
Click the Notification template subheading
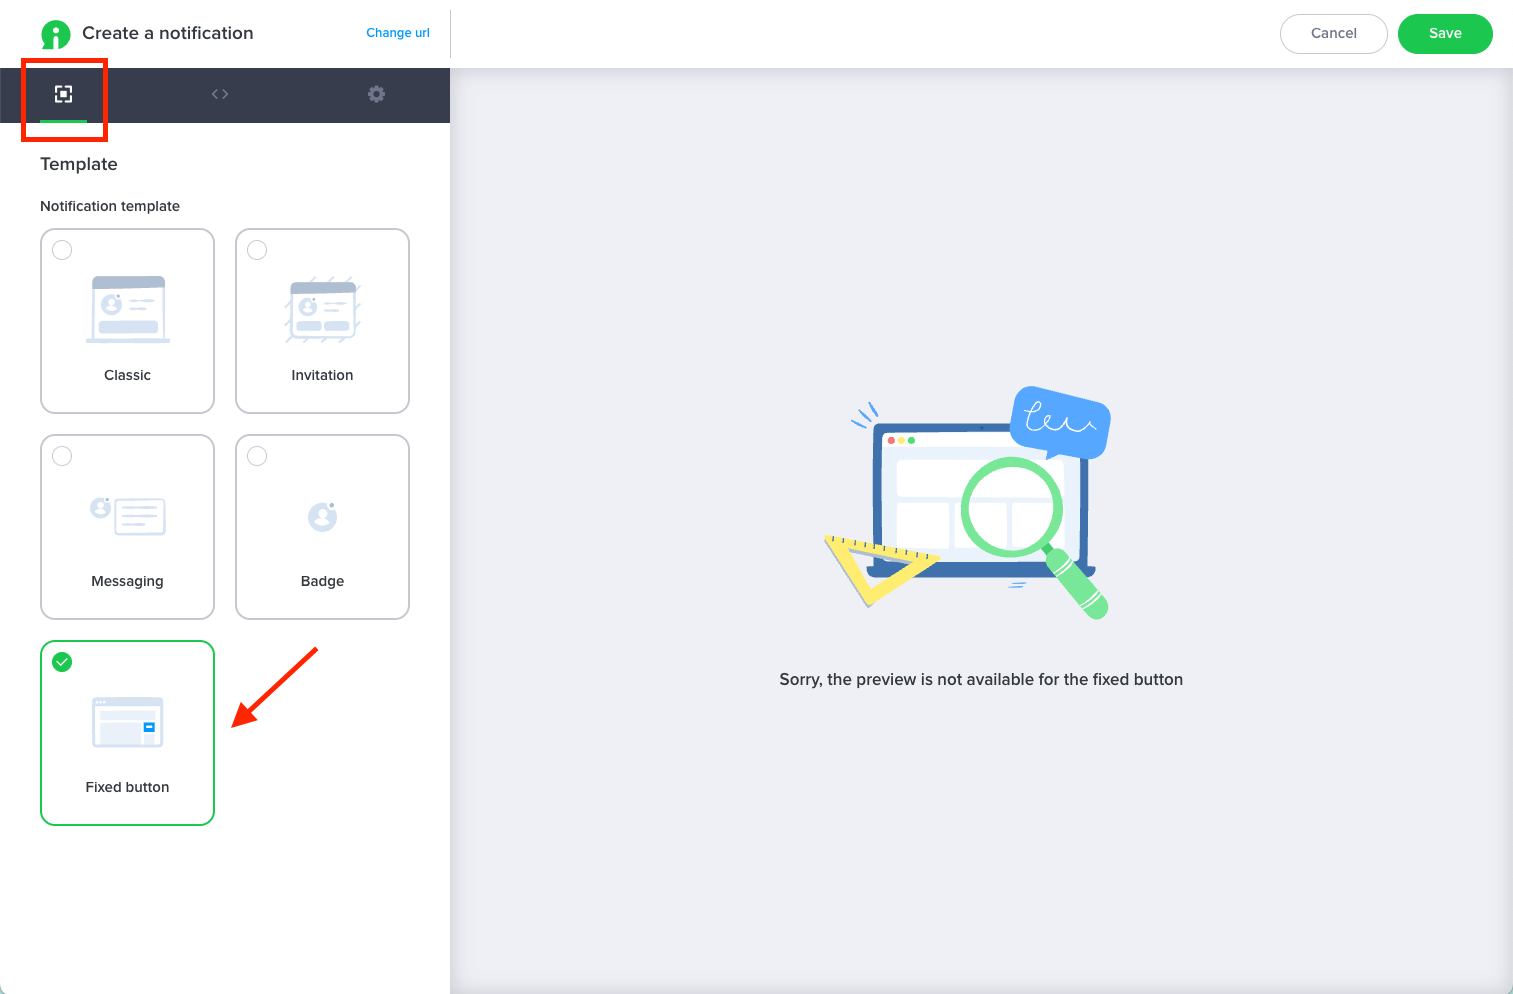(110, 206)
